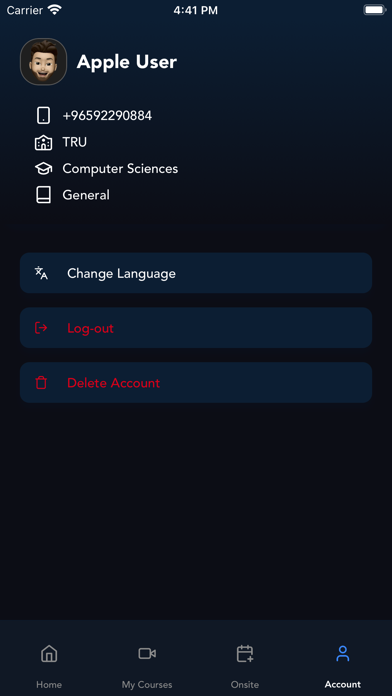
Task: Click the book icon beside General
Action: click(43, 195)
